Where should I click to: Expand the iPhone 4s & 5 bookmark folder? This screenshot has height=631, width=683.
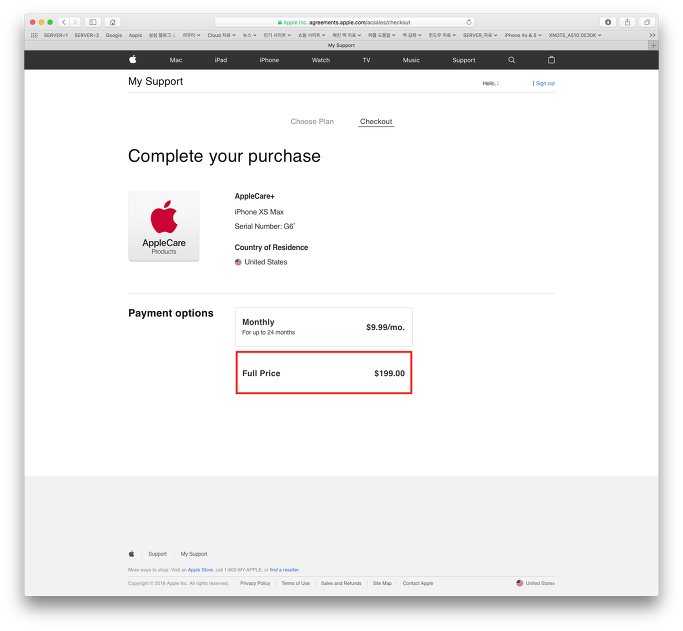click(523, 35)
